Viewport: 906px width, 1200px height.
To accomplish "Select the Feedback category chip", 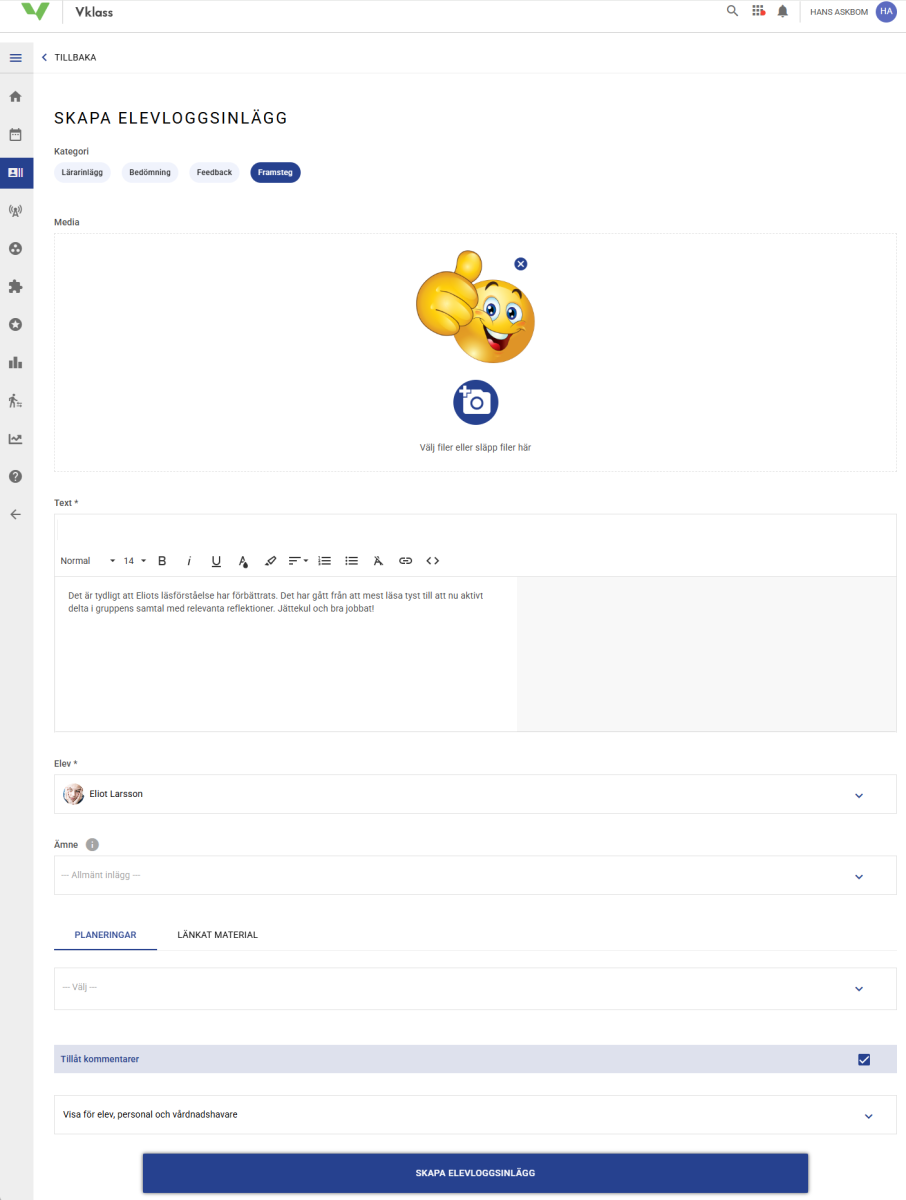I will point(214,172).
